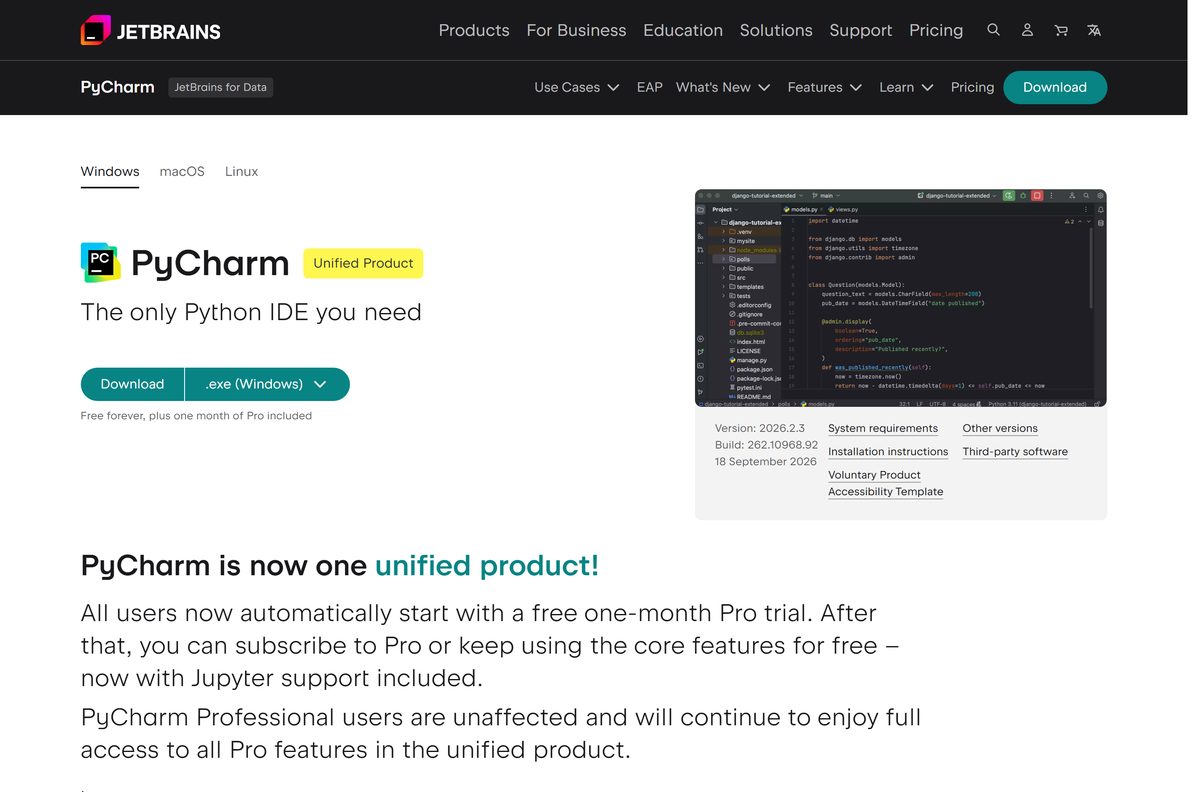The width and height of the screenshot is (1200, 792).
Task: Open Pricing in the top JetBrains bar
Action: tap(936, 30)
